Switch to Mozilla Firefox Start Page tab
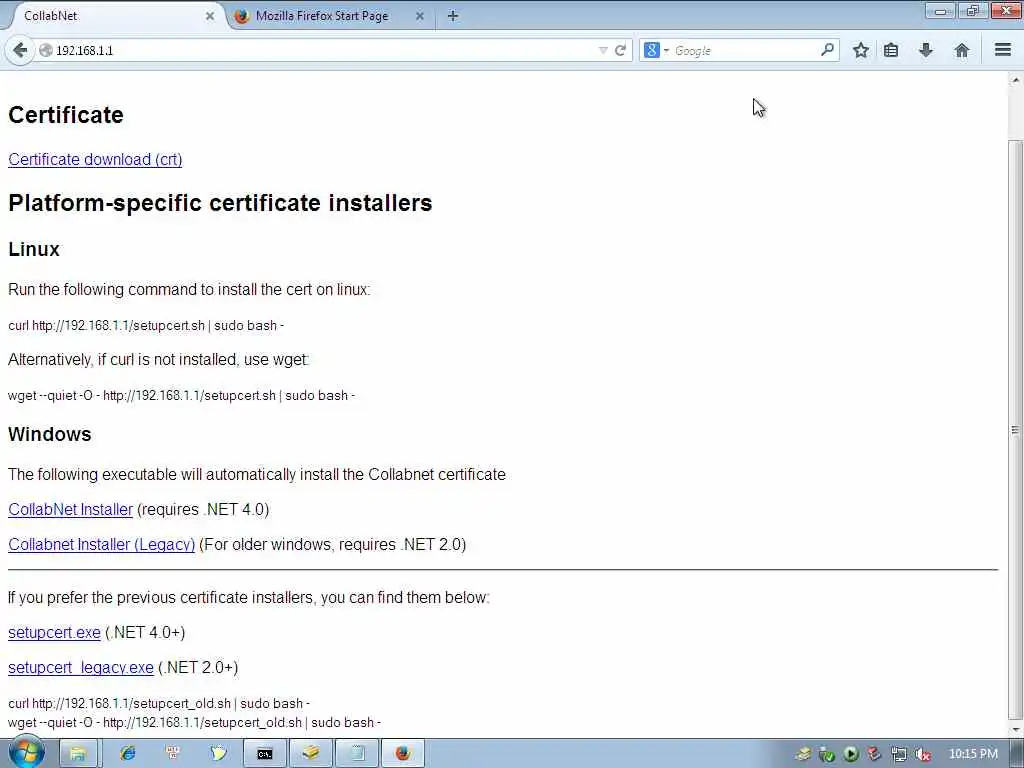This screenshot has width=1024, height=768. pos(330,16)
